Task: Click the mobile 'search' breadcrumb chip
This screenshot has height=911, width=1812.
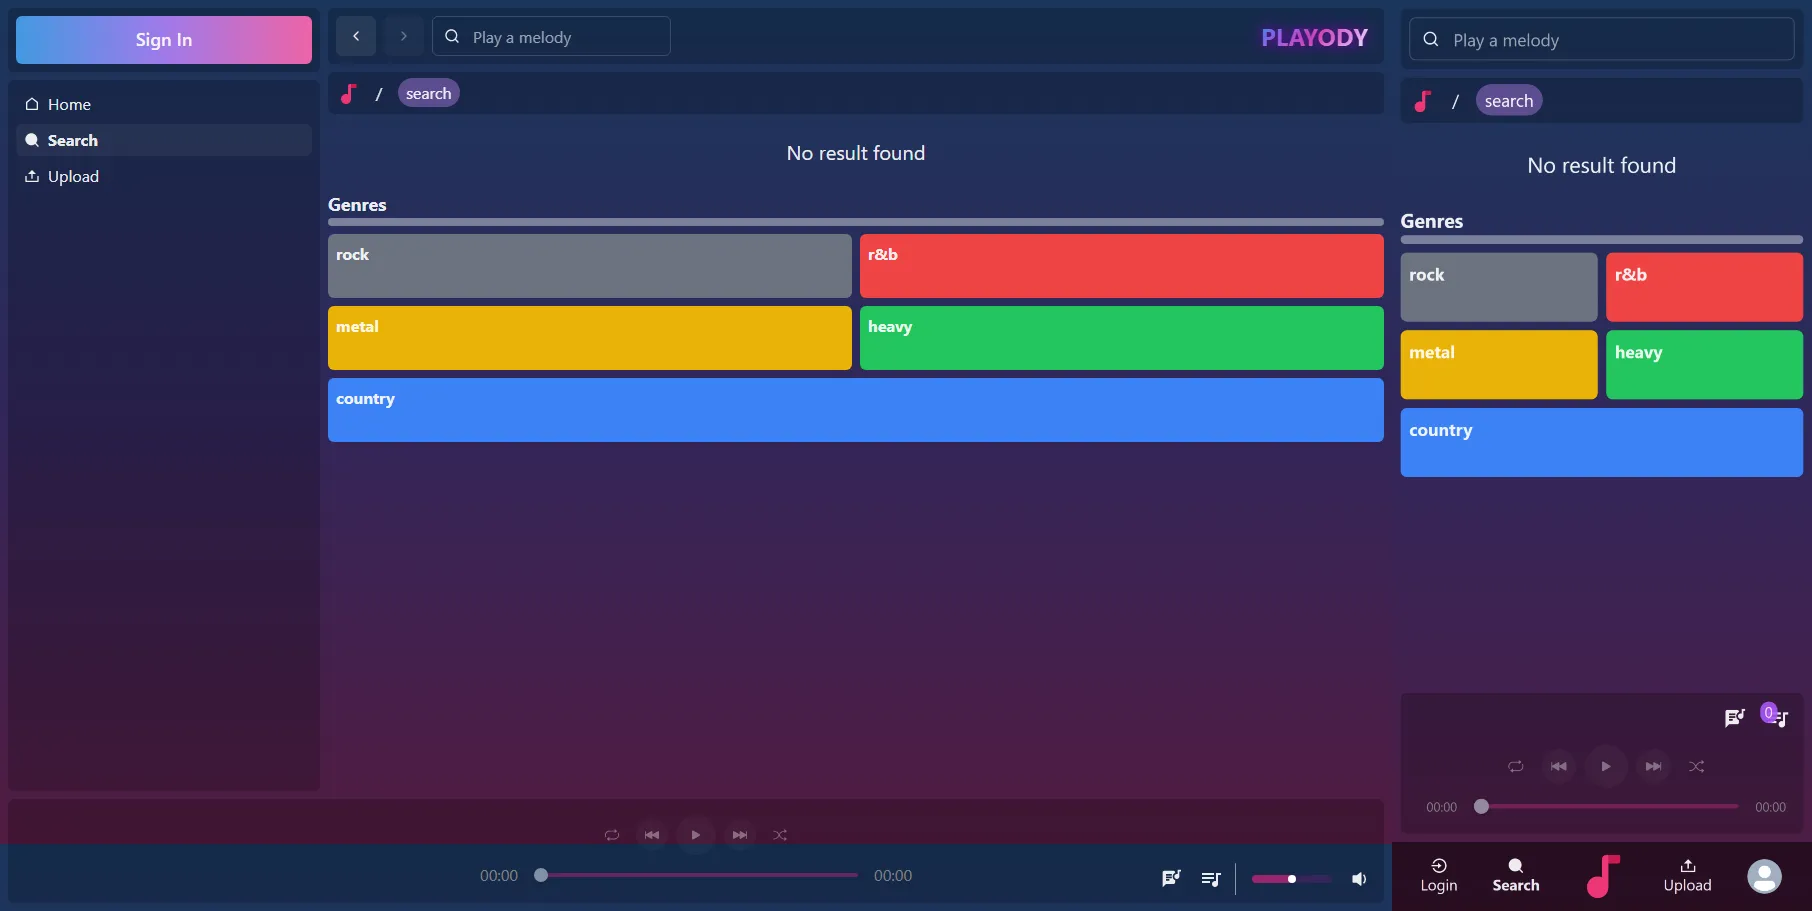Action: tap(1509, 100)
